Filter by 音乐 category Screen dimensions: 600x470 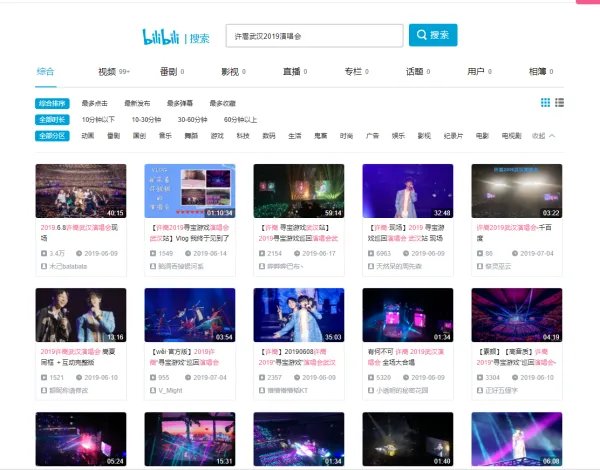click(x=165, y=136)
